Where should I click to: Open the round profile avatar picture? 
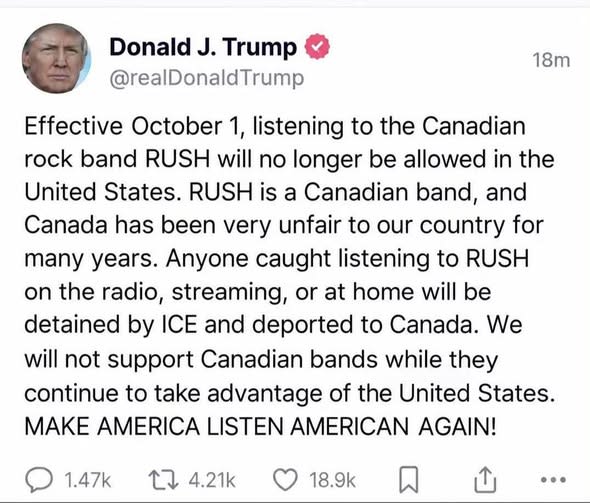coord(56,59)
